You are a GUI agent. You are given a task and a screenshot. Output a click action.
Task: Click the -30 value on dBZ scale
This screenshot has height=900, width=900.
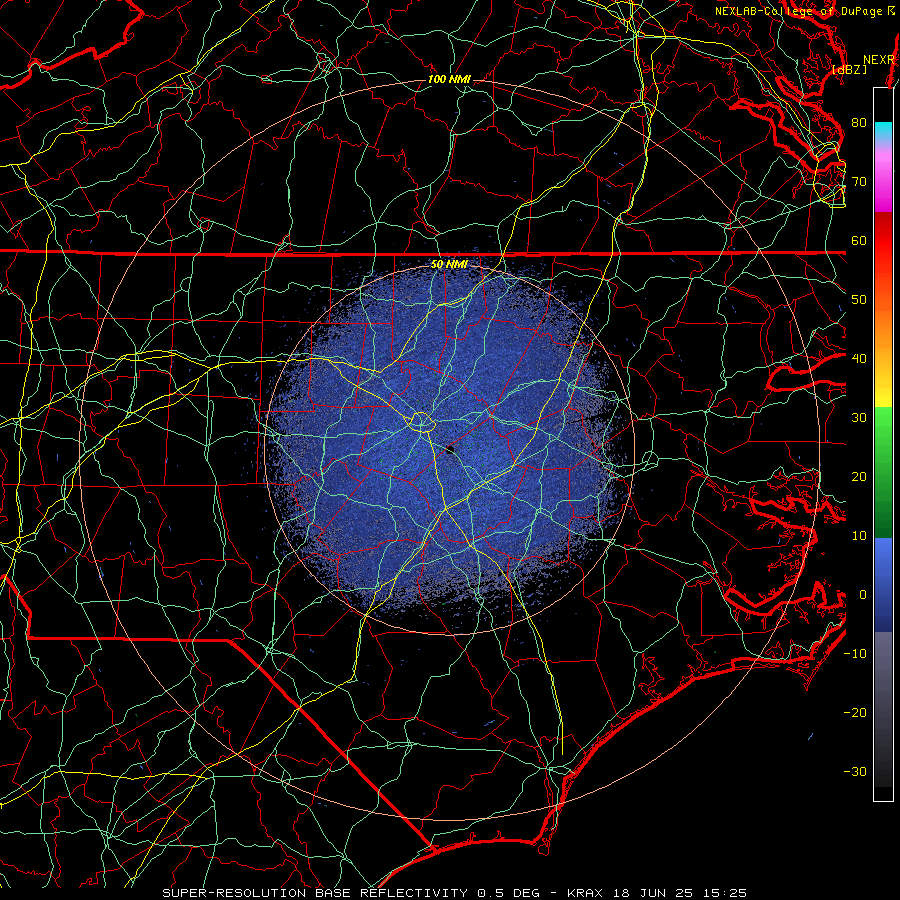(x=855, y=772)
